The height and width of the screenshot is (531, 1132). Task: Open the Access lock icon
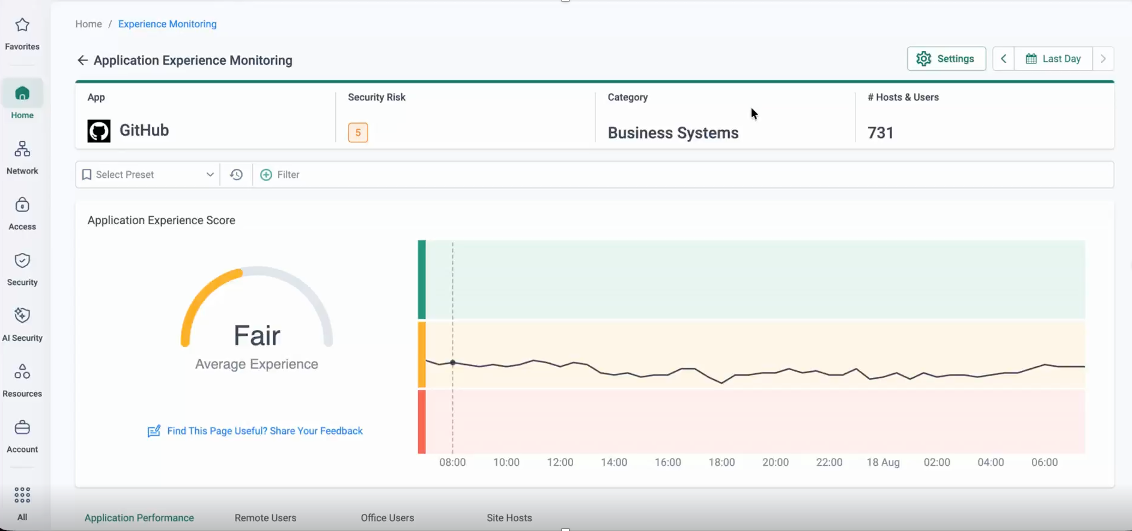[22, 205]
